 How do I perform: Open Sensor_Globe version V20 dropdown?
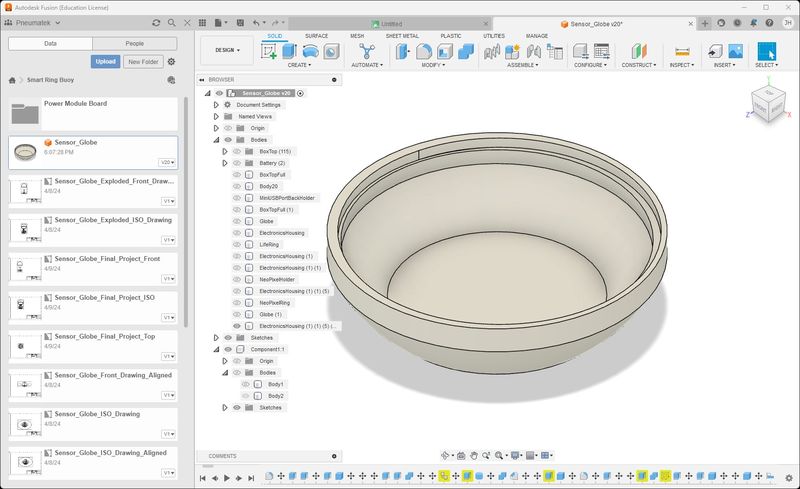coord(168,162)
